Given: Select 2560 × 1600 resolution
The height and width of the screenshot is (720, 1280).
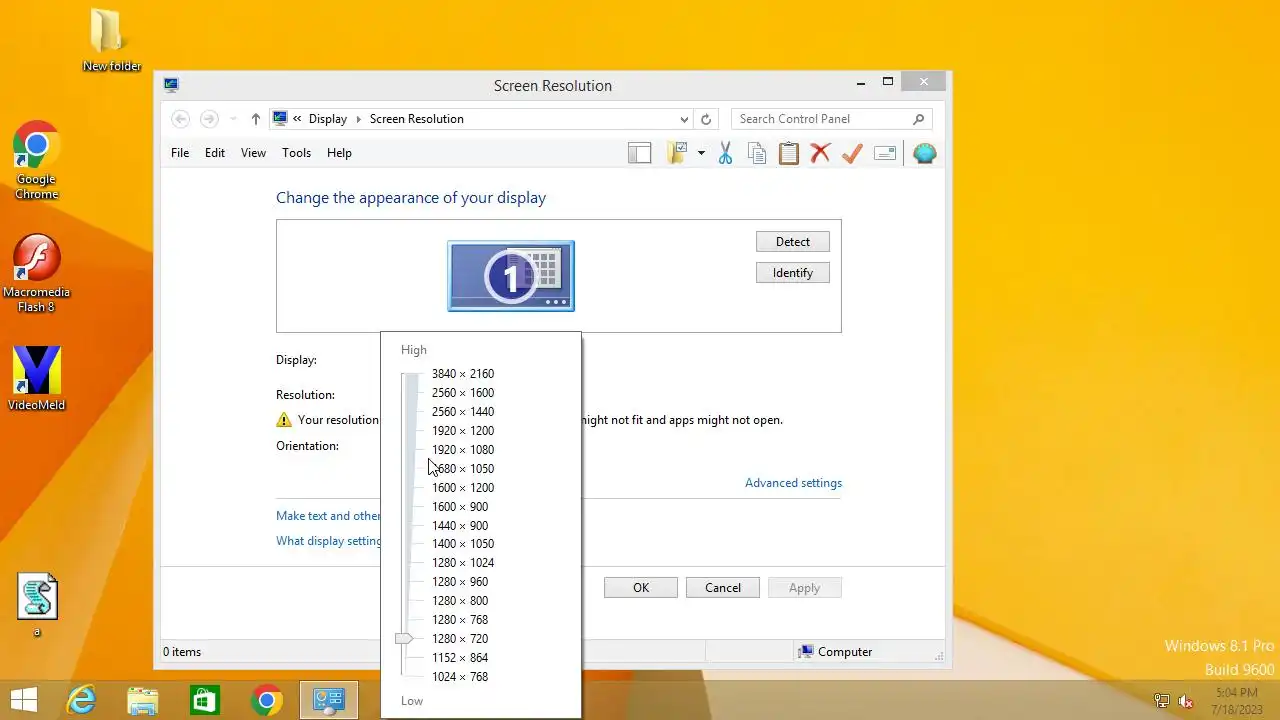Looking at the screenshot, I should click(x=463, y=393).
